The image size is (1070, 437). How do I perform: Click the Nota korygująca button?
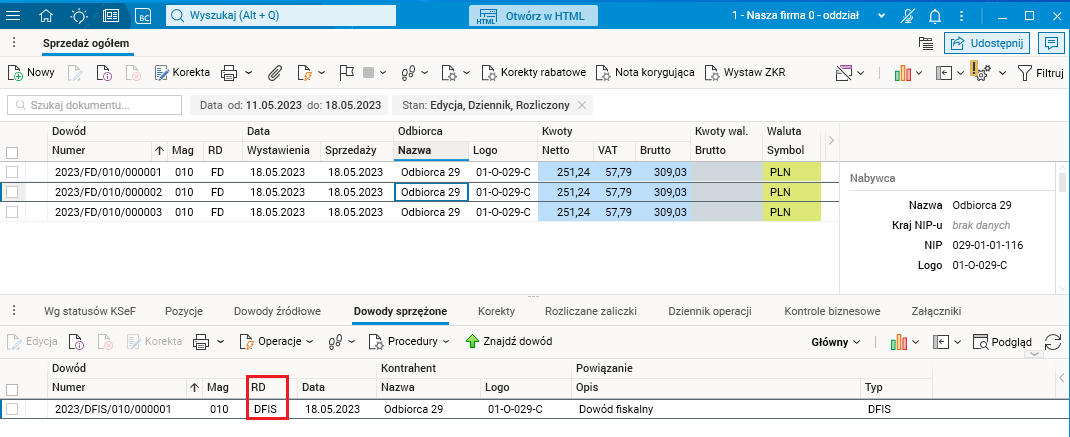(645, 72)
